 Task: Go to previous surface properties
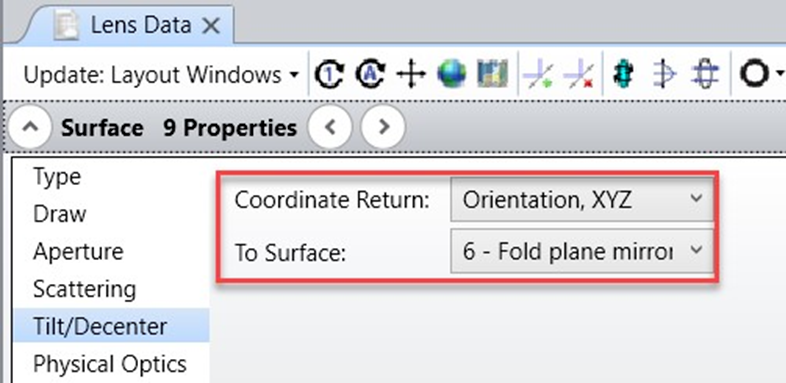(329, 127)
